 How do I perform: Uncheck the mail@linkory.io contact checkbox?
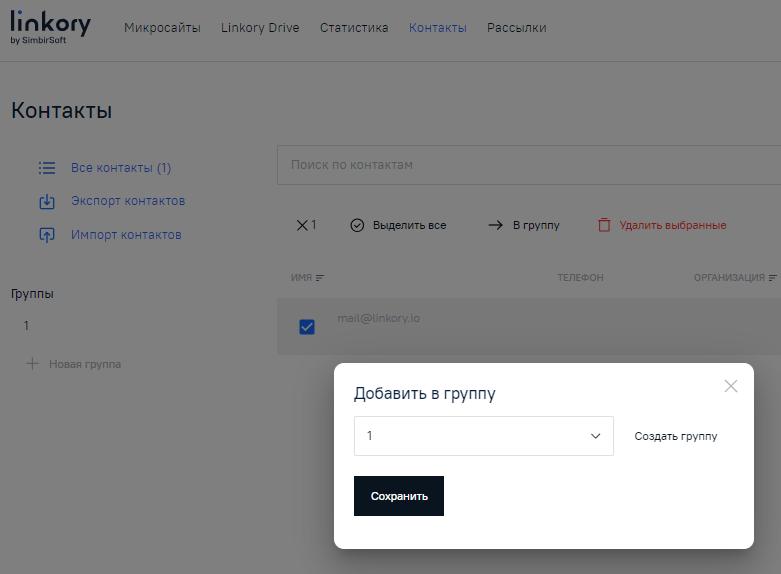point(307,327)
